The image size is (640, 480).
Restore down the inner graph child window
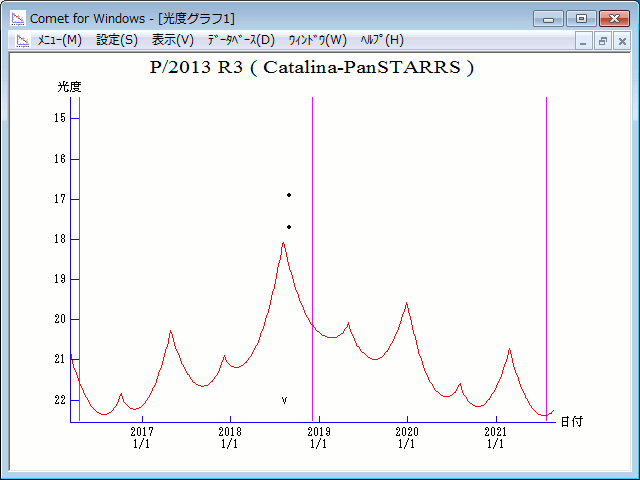603,41
